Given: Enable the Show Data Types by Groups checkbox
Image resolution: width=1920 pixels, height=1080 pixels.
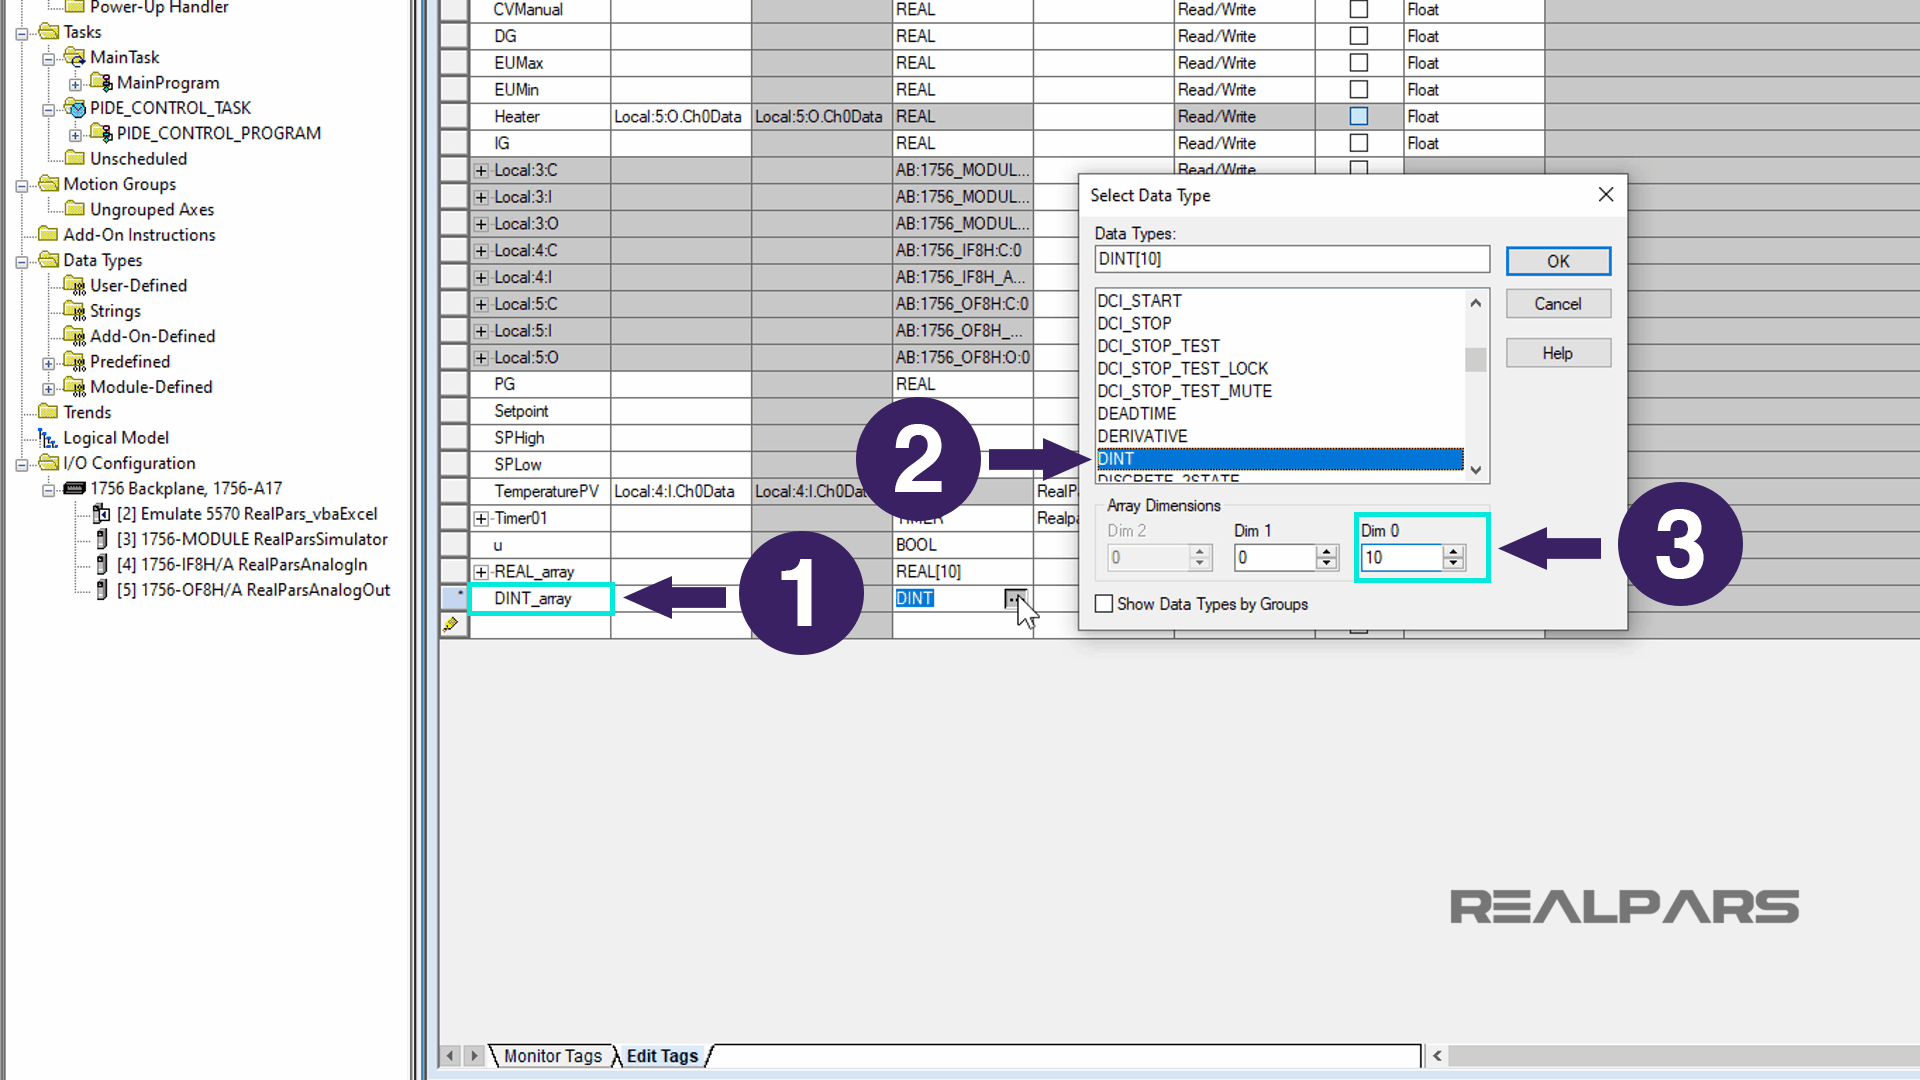Looking at the screenshot, I should tap(1104, 603).
